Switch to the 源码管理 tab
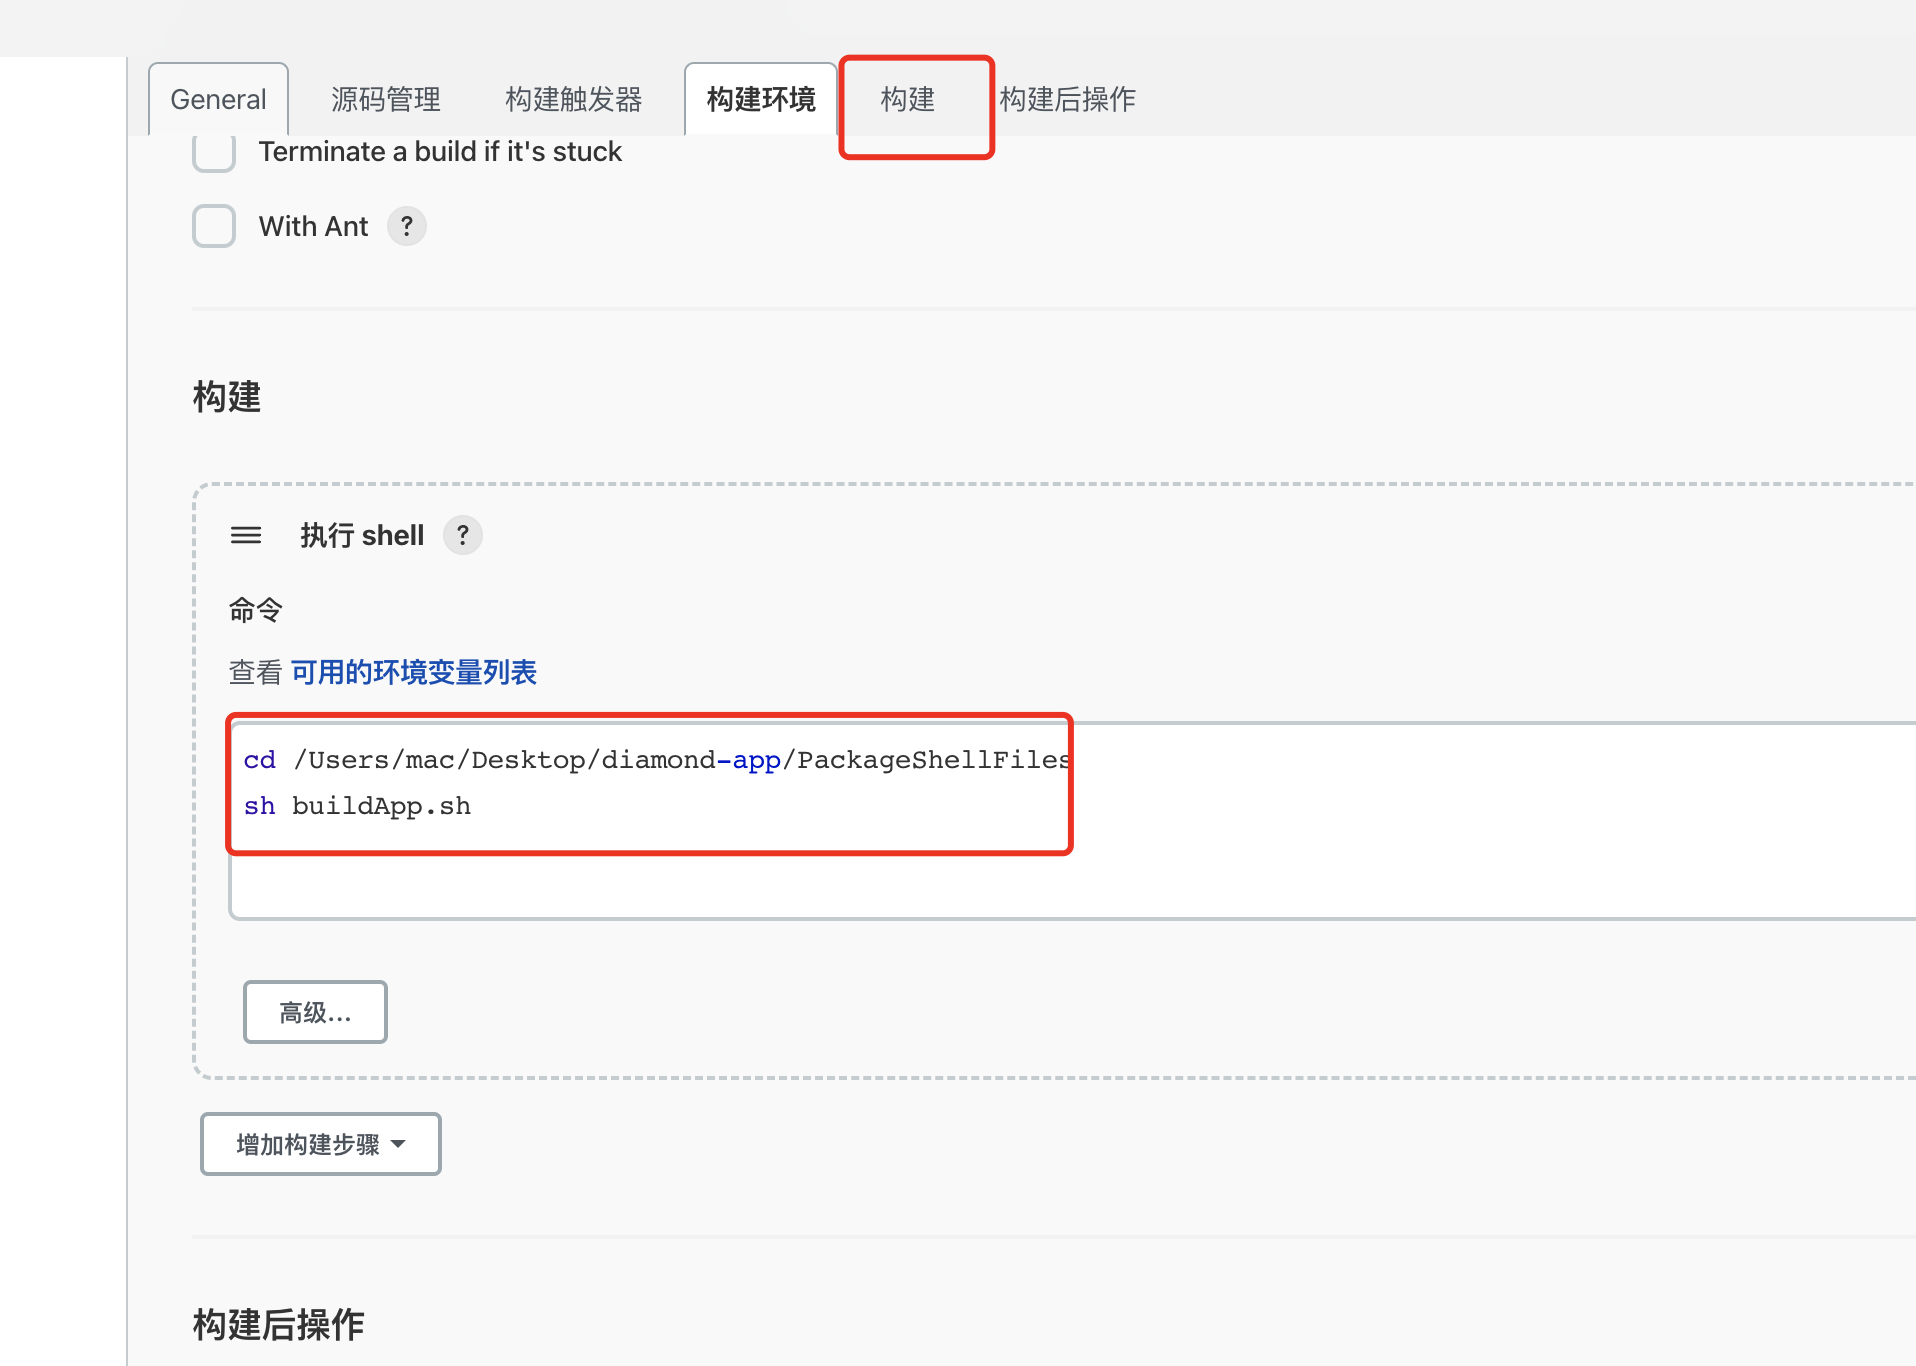The image size is (1916, 1366). point(386,99)
